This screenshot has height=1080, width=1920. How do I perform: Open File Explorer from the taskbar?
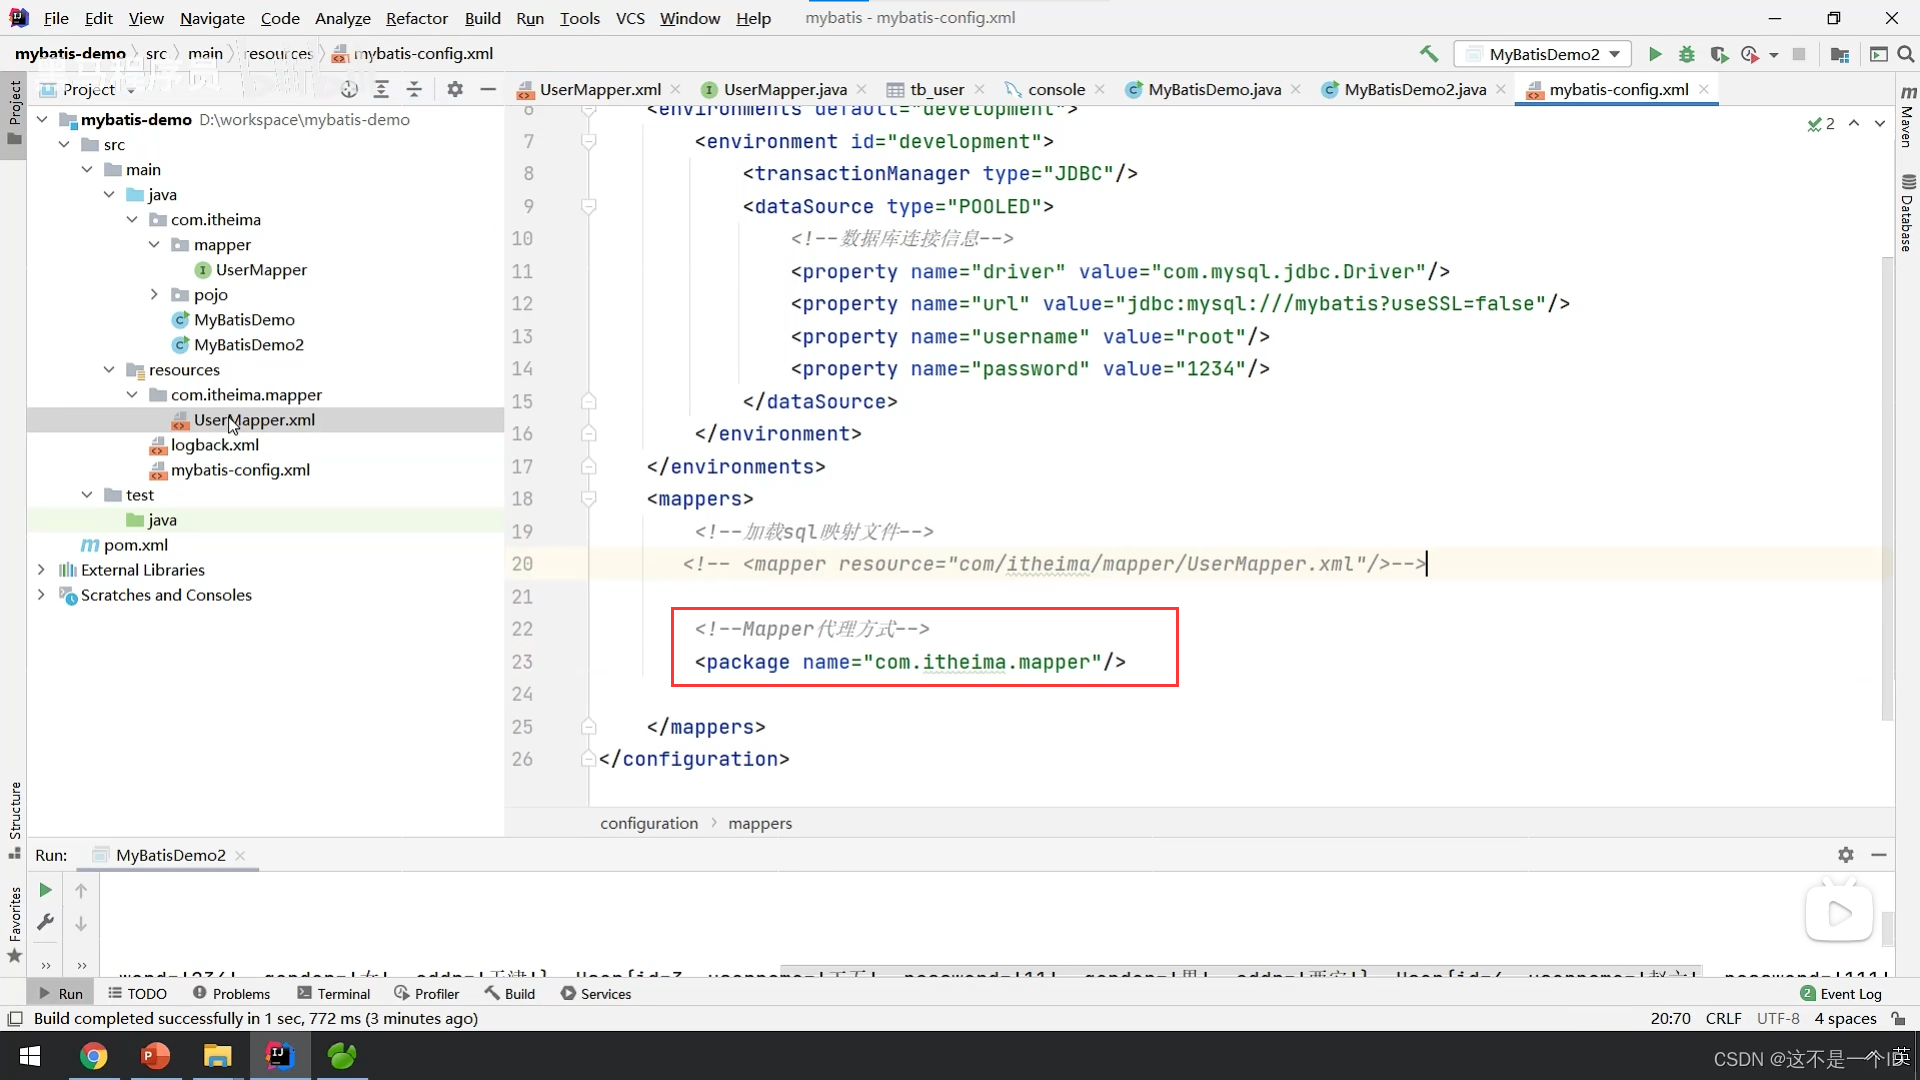pyautogui.click(x=217, y=1056)
